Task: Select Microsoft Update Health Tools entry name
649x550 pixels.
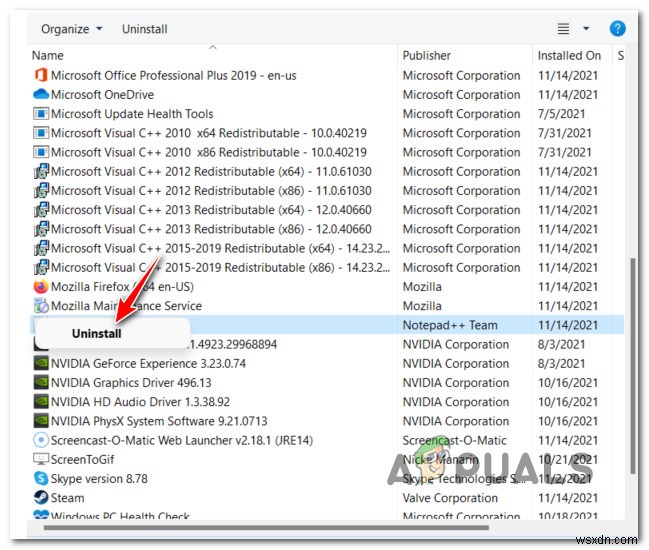Action: click(x=132, y=113)
